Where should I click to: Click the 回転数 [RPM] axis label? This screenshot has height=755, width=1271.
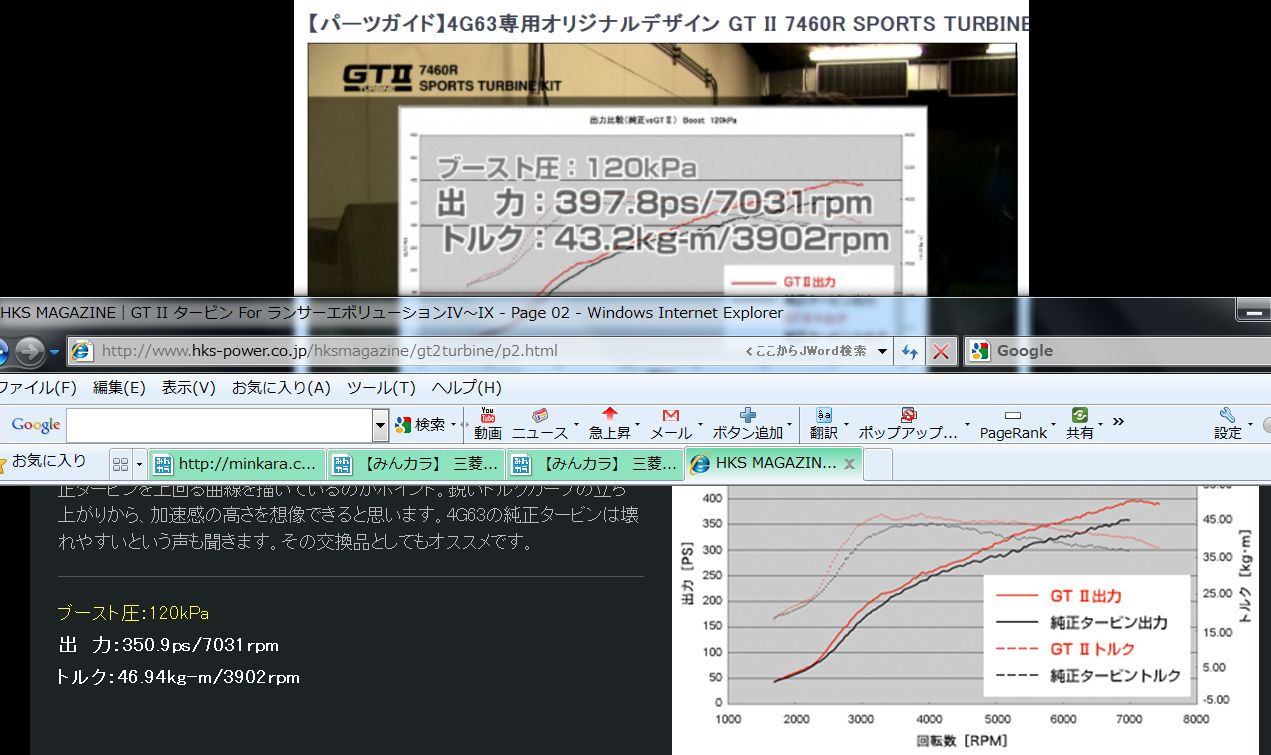pyautogui.click(x=962, y=741)
